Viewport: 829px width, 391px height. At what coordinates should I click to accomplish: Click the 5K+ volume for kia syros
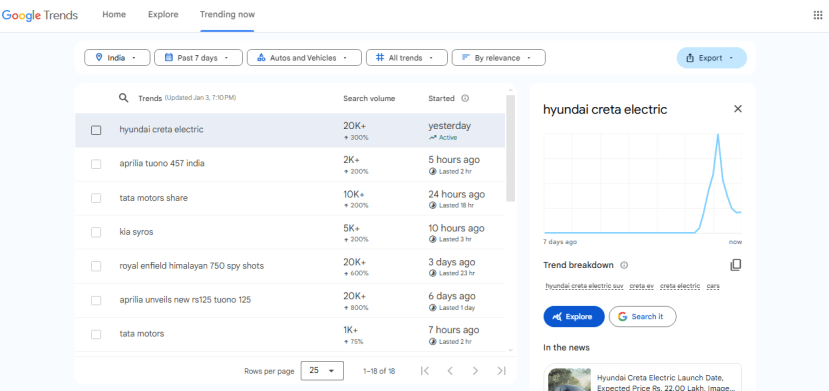click(x=352, y=228)
